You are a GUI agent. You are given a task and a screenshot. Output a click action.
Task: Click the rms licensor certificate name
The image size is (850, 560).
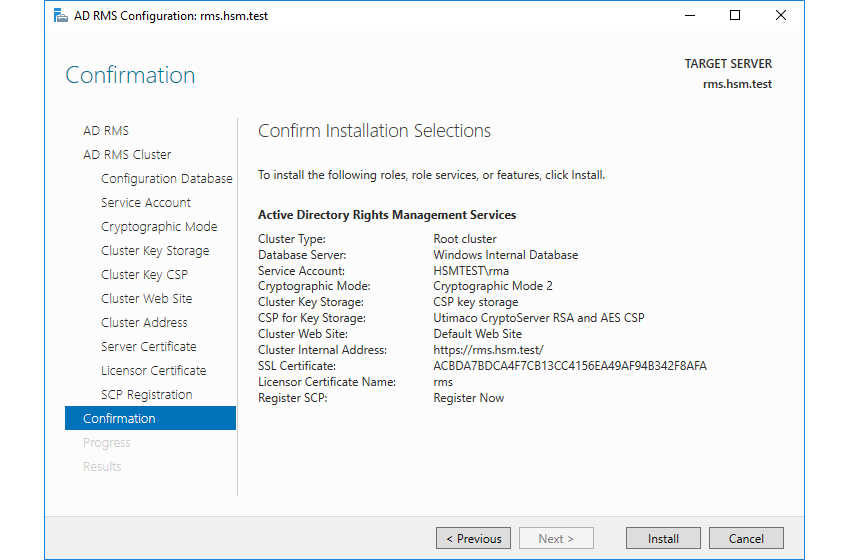click(x=443, y=382)
